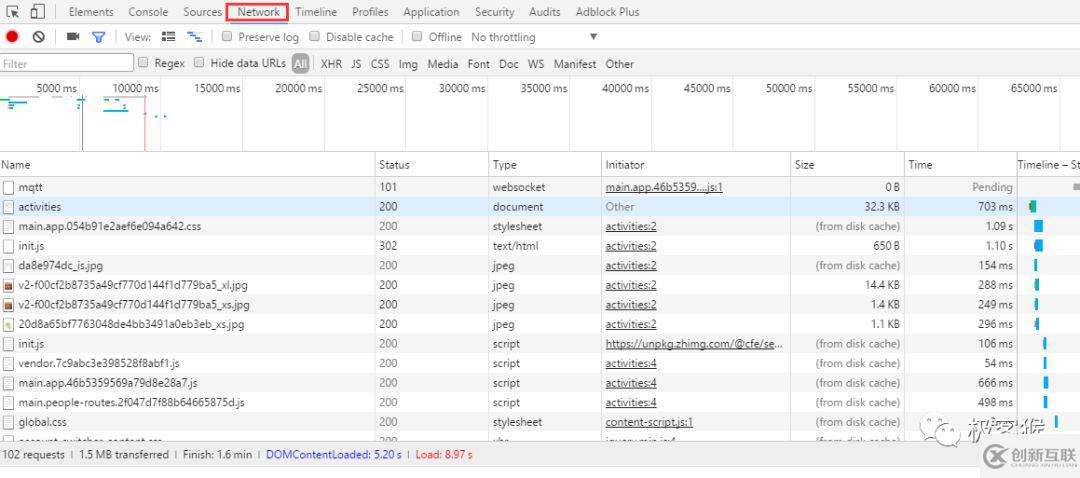Click the 10000 ms overview timeline marker
Screen dimensions: 1080x478
tap(136, 88)
